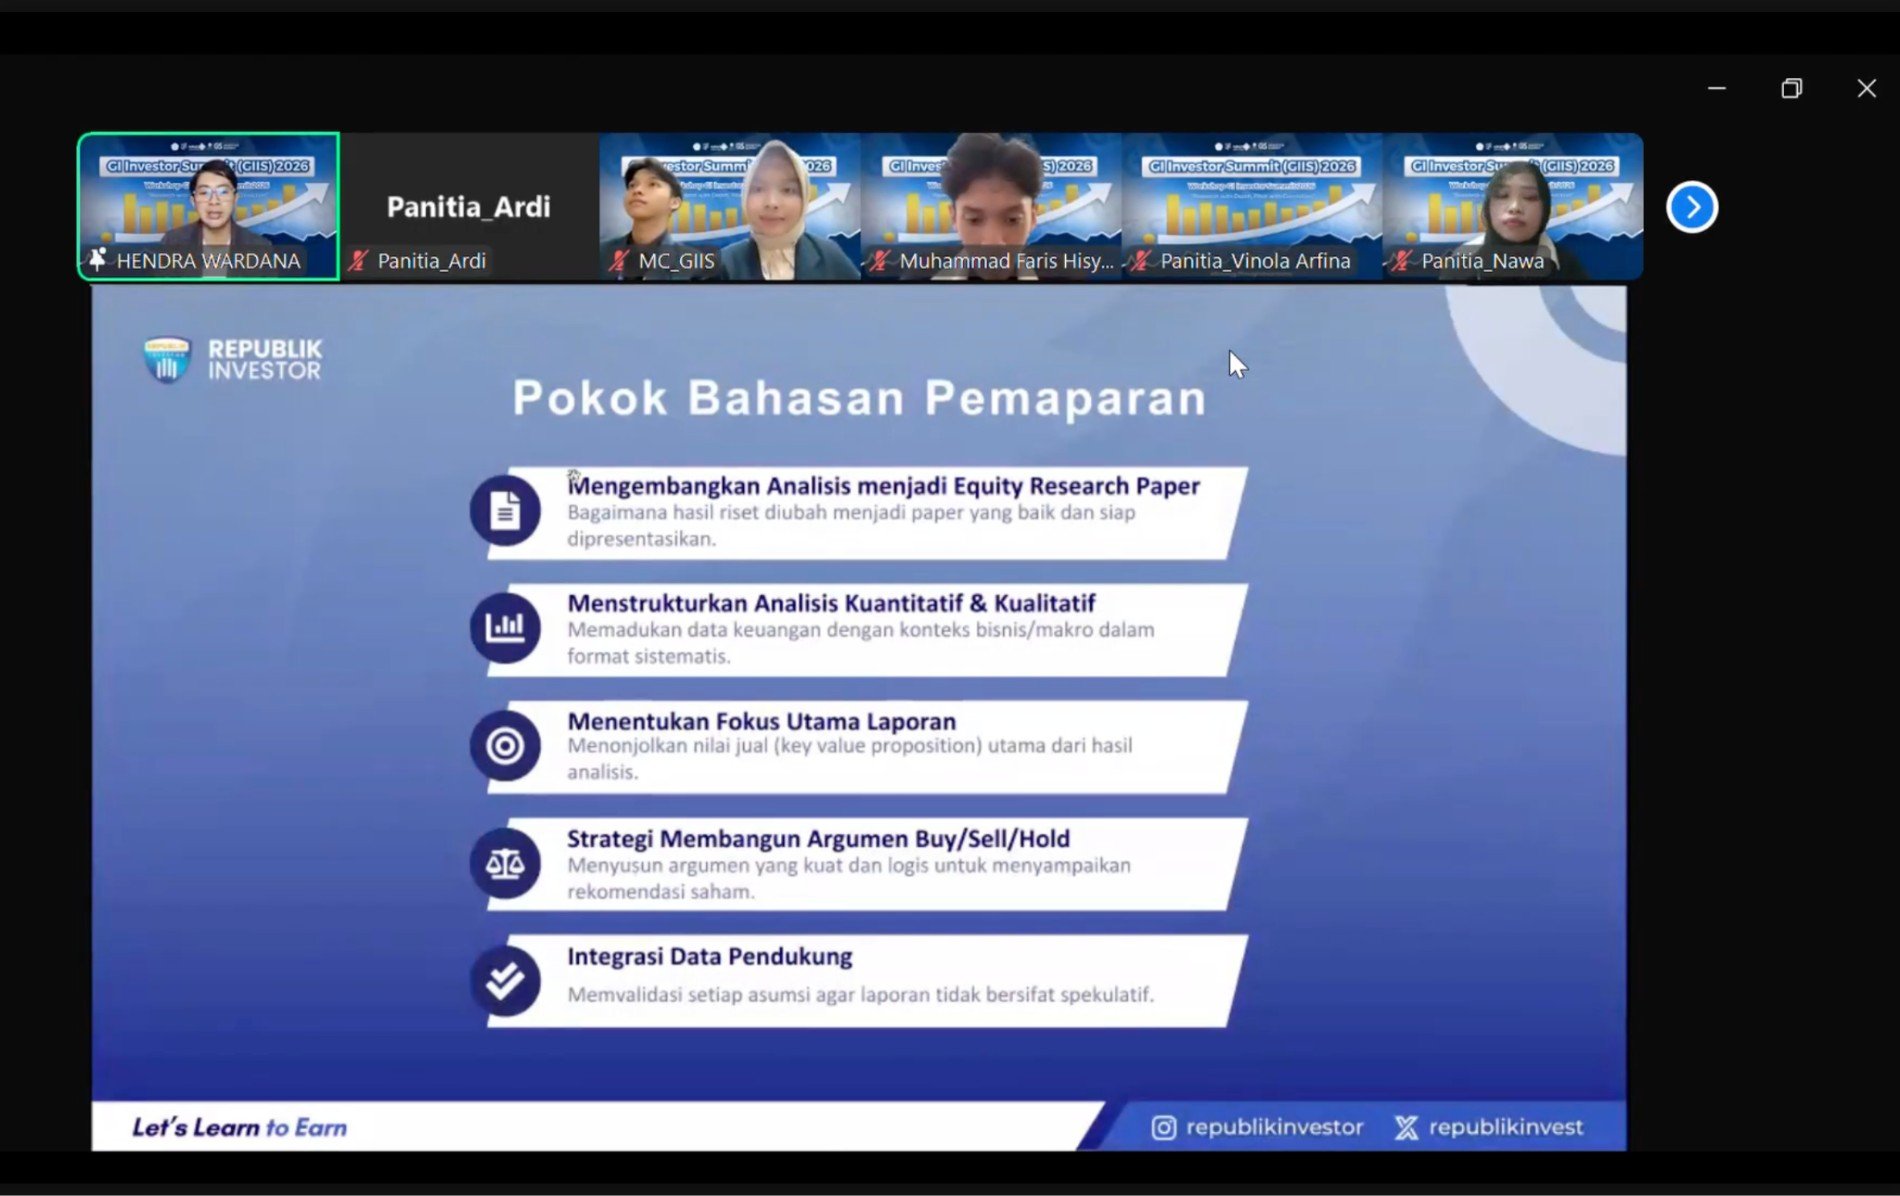Click muted mic icon on Muhammad Faris
The width and height of the screenshot is (1900, 1196).
coord(880,261)
